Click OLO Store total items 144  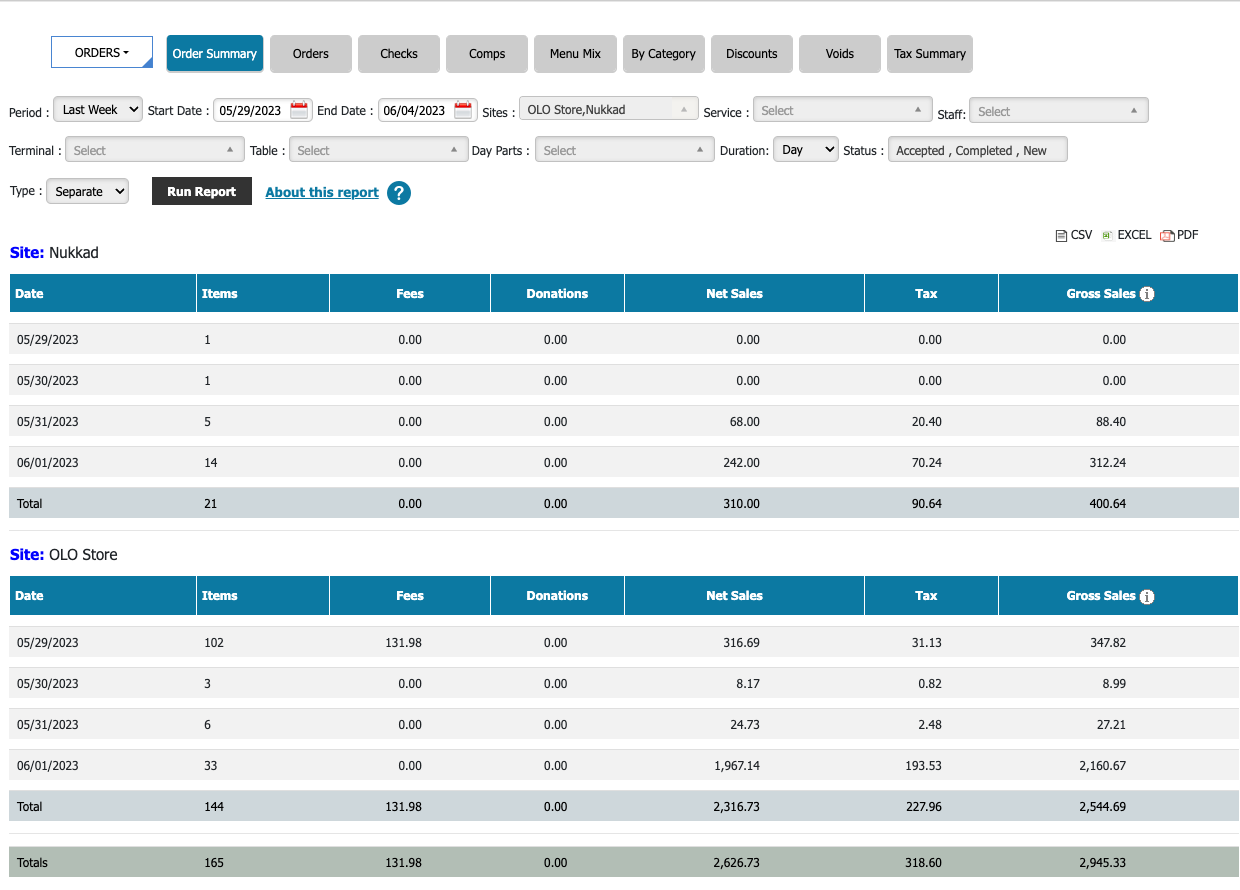click(214, 807)
